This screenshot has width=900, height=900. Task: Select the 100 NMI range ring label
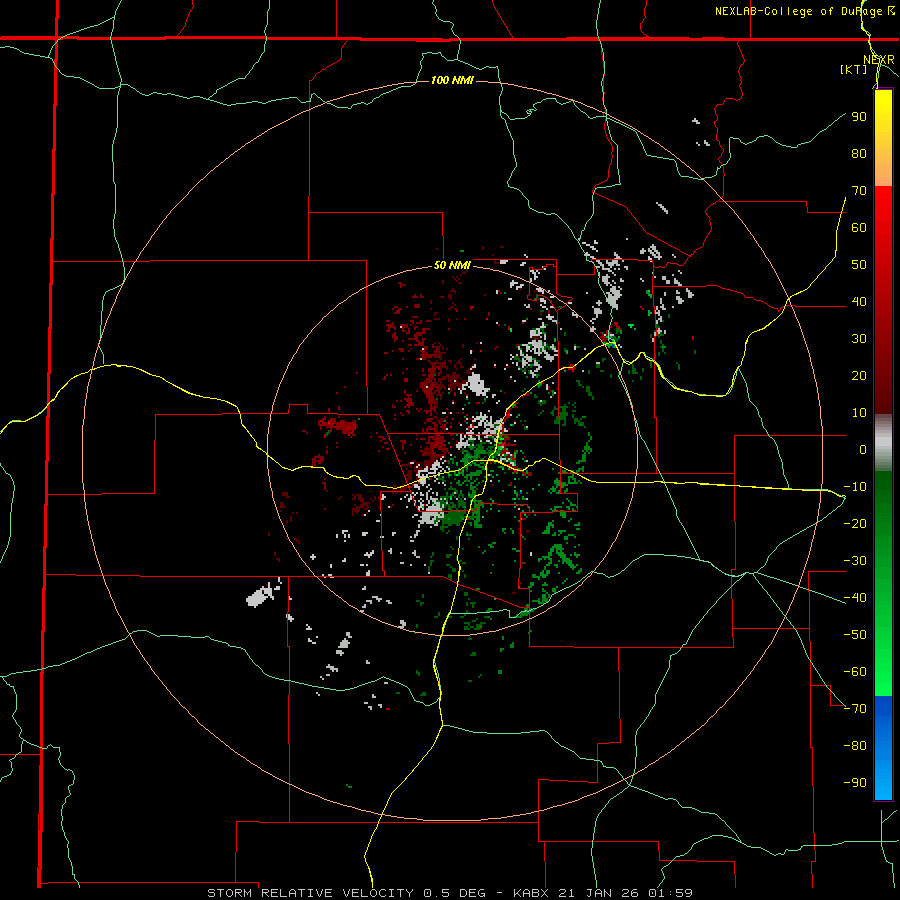(x=452, y=80)
